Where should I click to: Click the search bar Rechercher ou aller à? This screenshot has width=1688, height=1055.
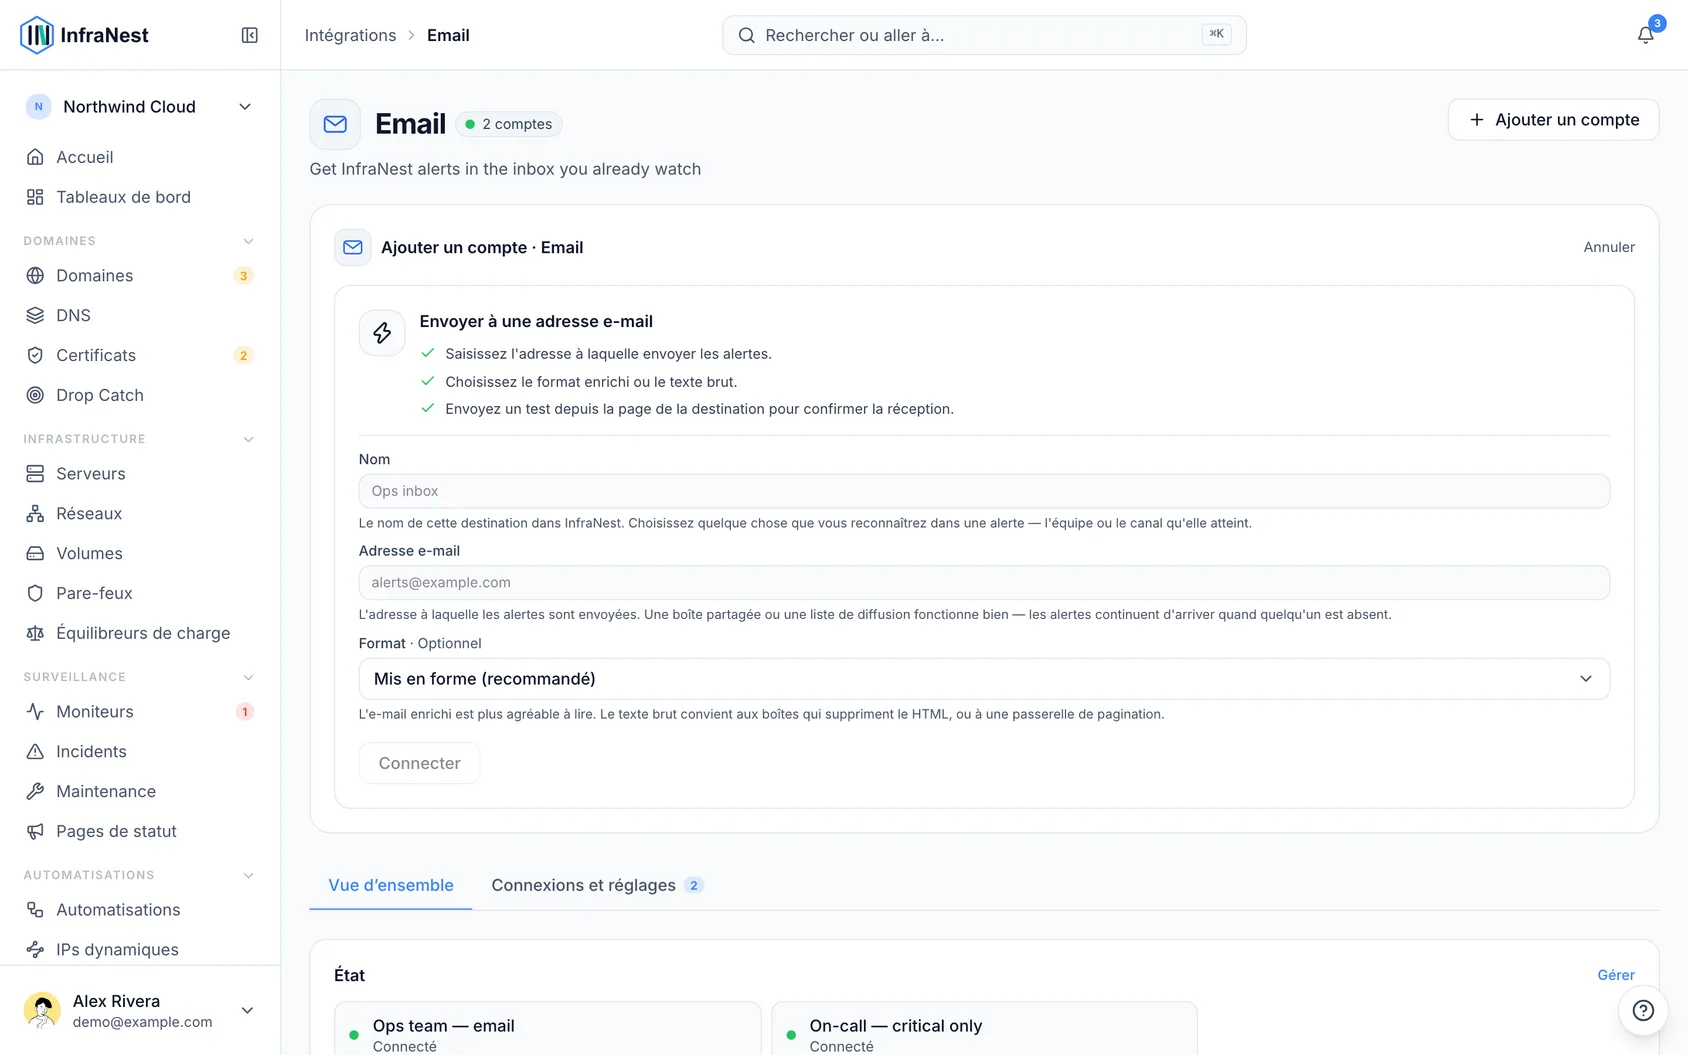tap(984, 35)
